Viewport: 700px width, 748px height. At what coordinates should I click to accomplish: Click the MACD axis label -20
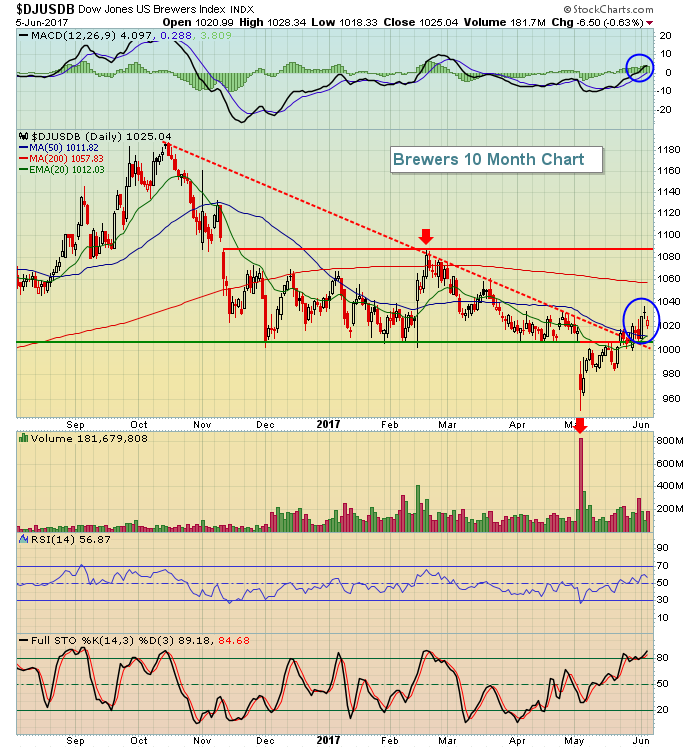[665, 110]
